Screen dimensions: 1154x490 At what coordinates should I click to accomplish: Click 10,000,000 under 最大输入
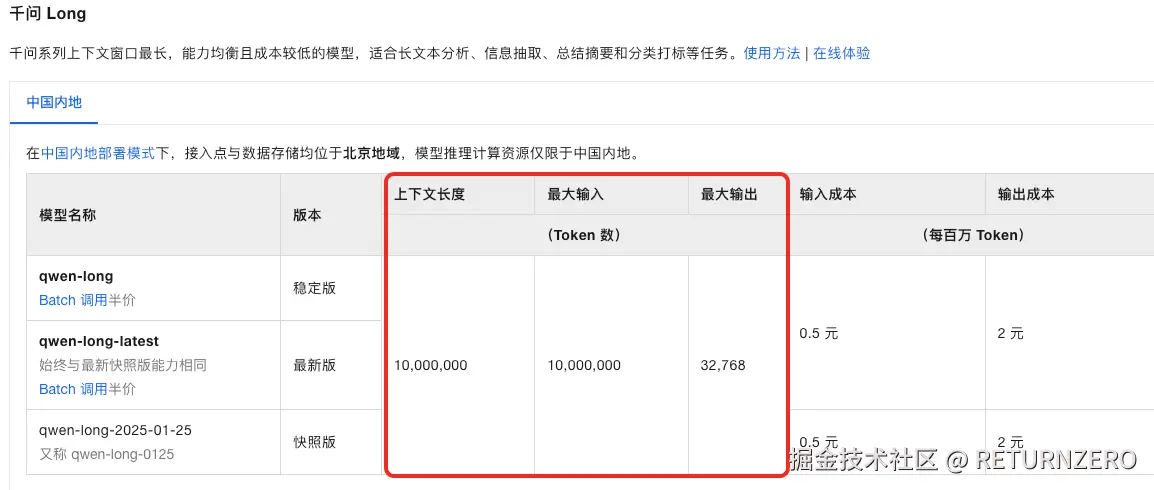pyautogui.click(x=584, y=366)
